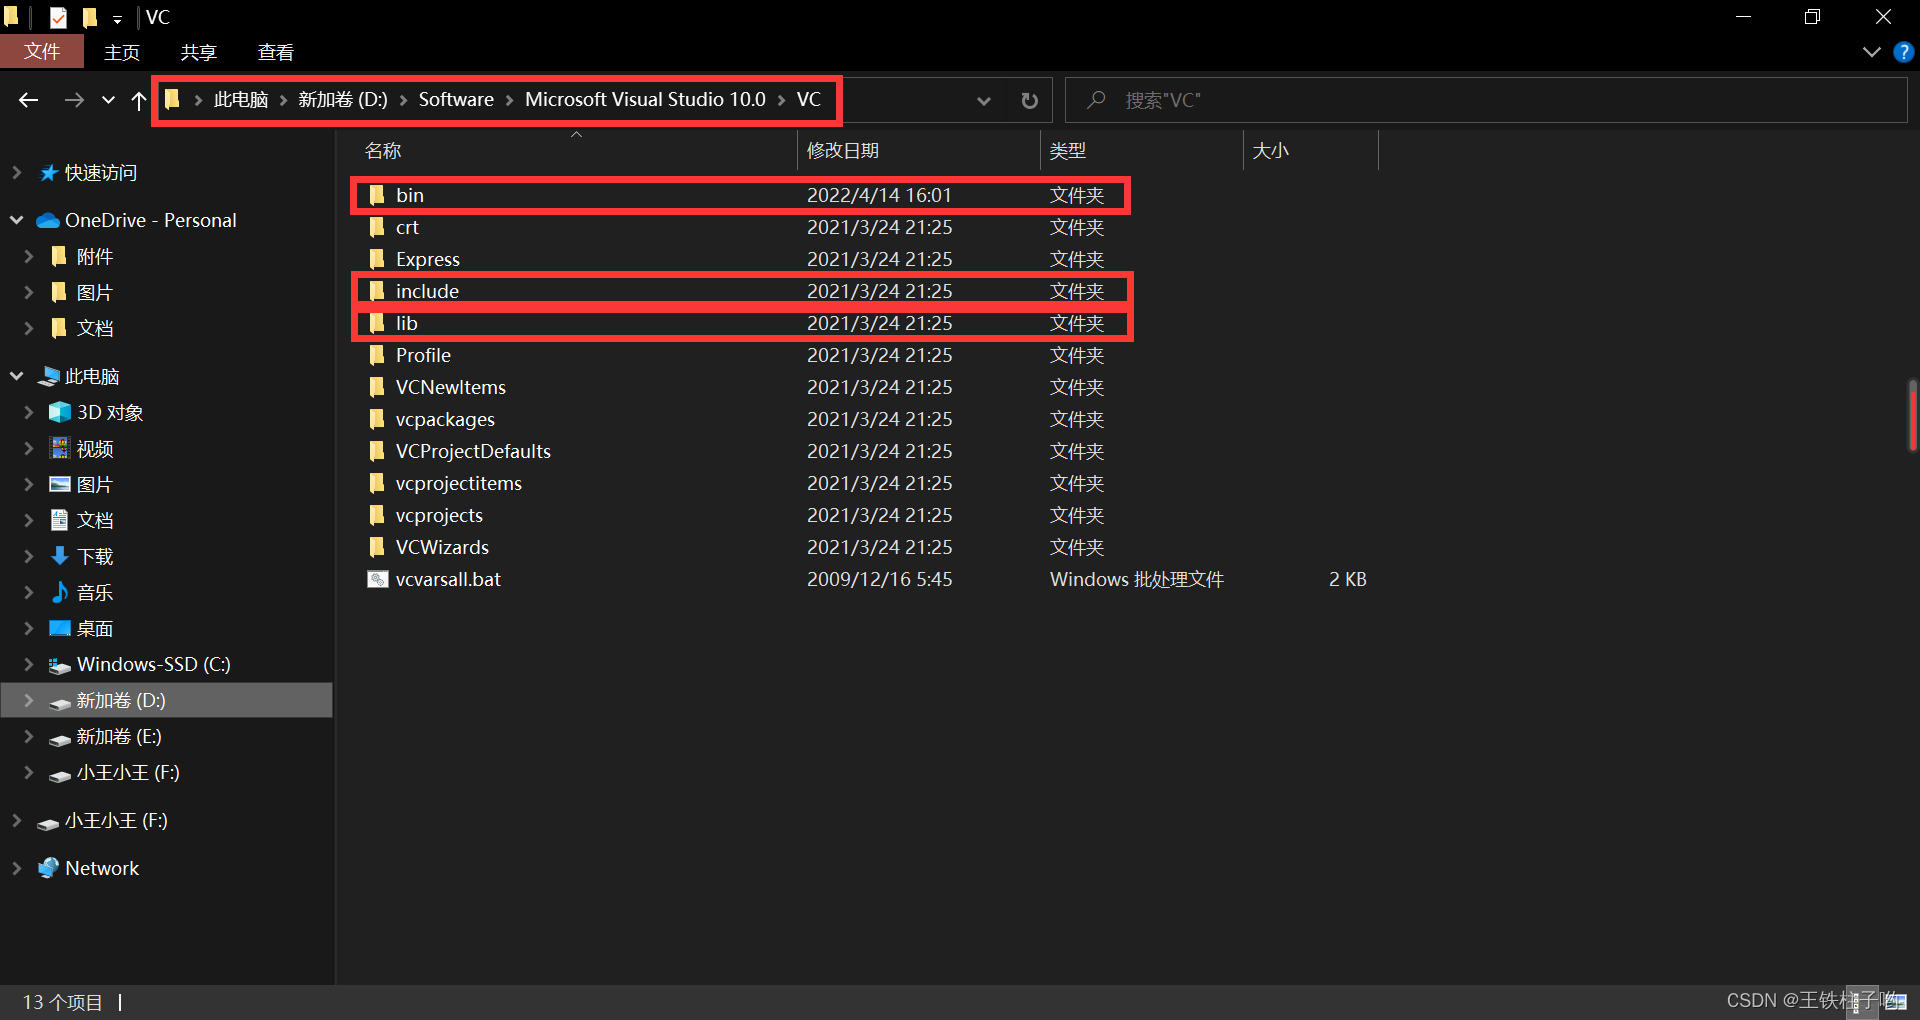The height and width of the screenshot is (1020, 1920).
Task: Expand the 快速访问 tree node
Action: click(17, 173)
